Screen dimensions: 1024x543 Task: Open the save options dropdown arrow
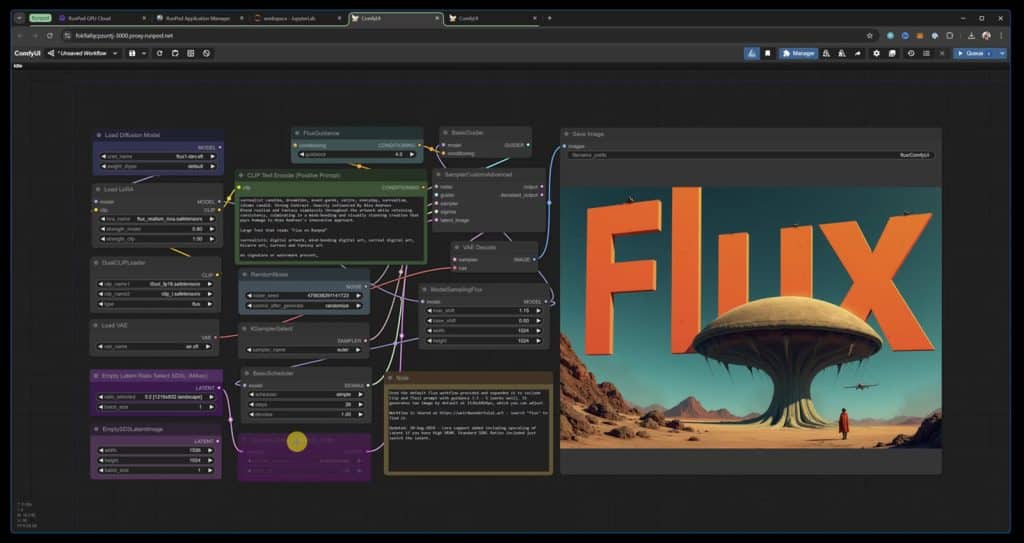point(144,53)
